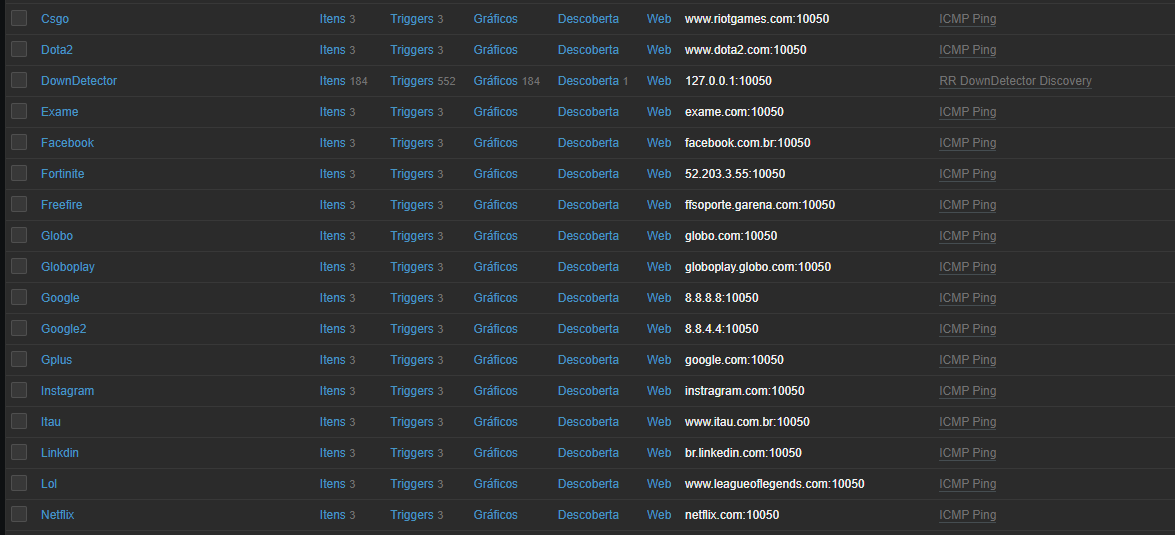
Task: Check the box next to Facebook
Action: [x=19, y=142]
